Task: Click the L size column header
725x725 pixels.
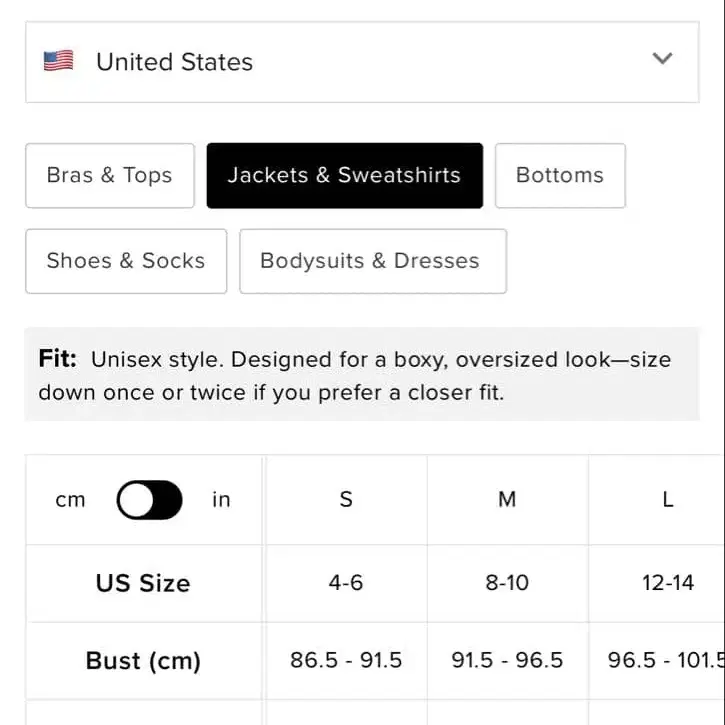Action: click(x=667, y=500)
